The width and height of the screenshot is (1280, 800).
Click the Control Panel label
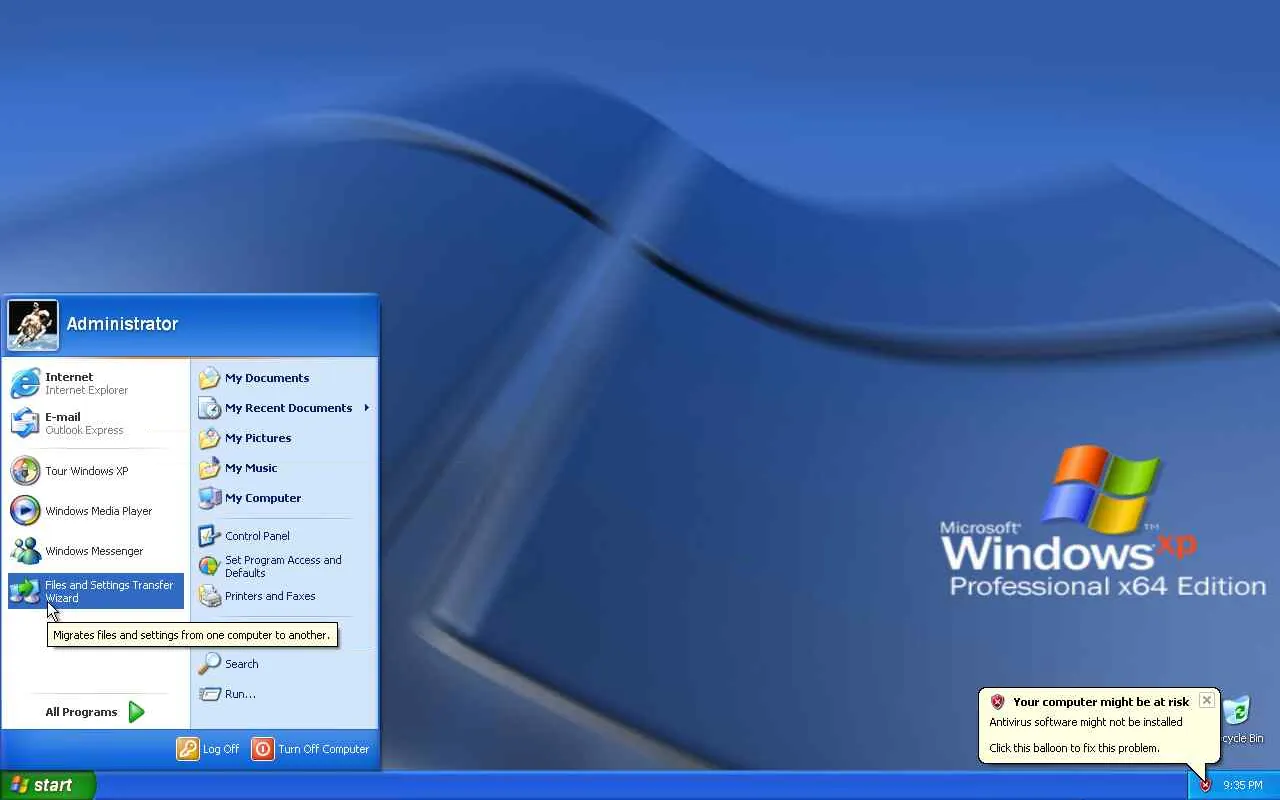click(x=257, y=536)
